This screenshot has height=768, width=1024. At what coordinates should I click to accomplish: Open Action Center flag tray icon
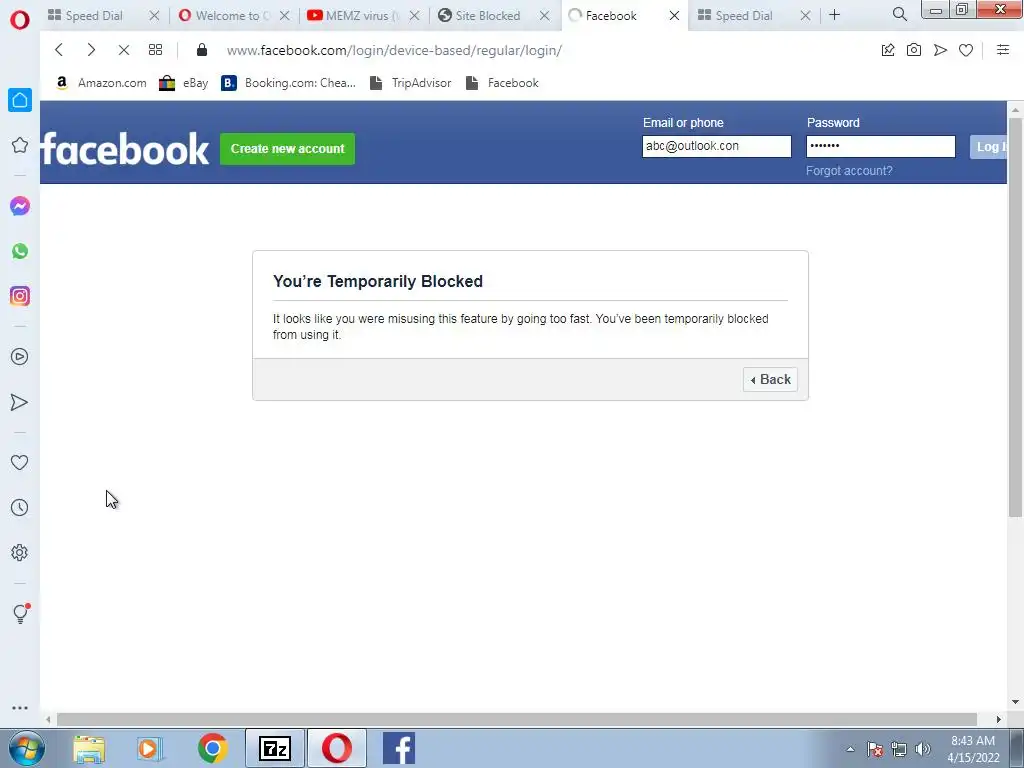coord(874,749)
